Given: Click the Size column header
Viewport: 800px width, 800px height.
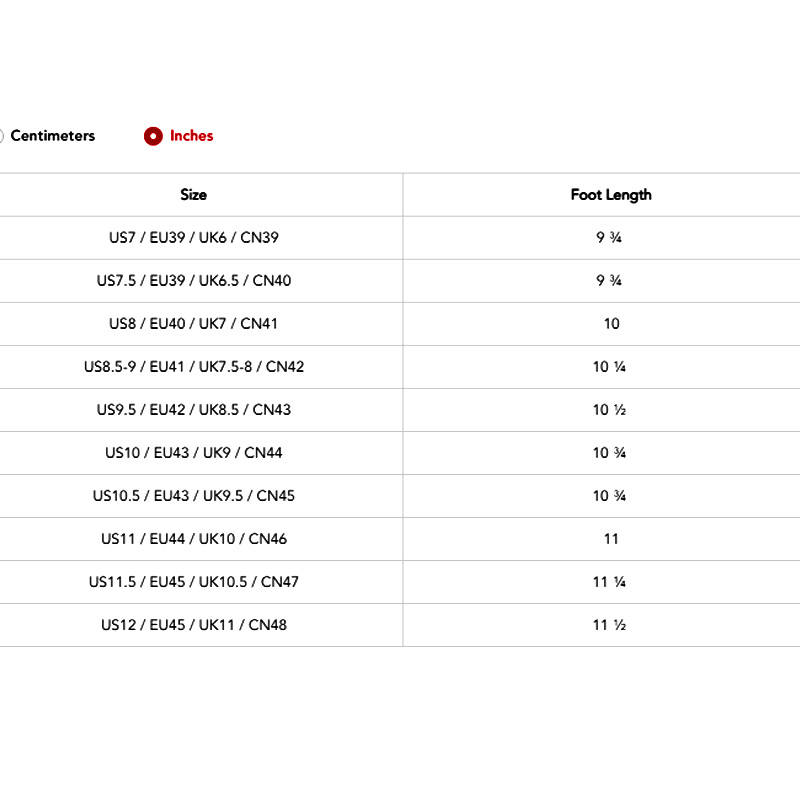Looking at the screenshot, I should (x=194, y=195).
